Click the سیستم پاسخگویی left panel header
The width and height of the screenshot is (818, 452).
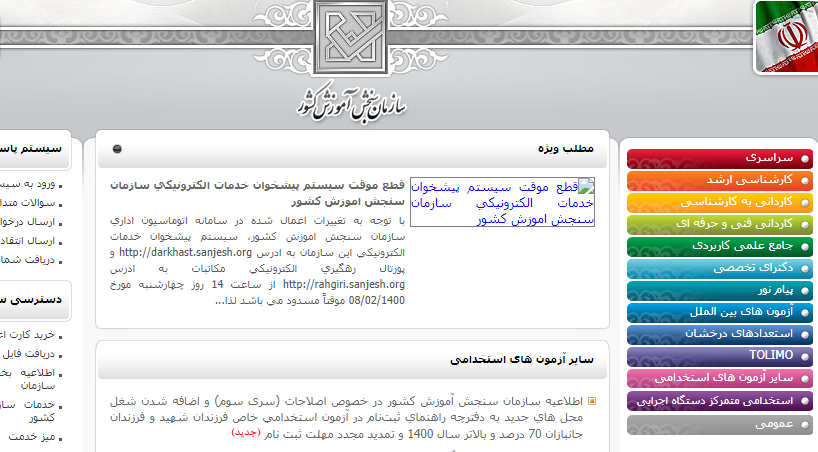(x=31, y=149)
